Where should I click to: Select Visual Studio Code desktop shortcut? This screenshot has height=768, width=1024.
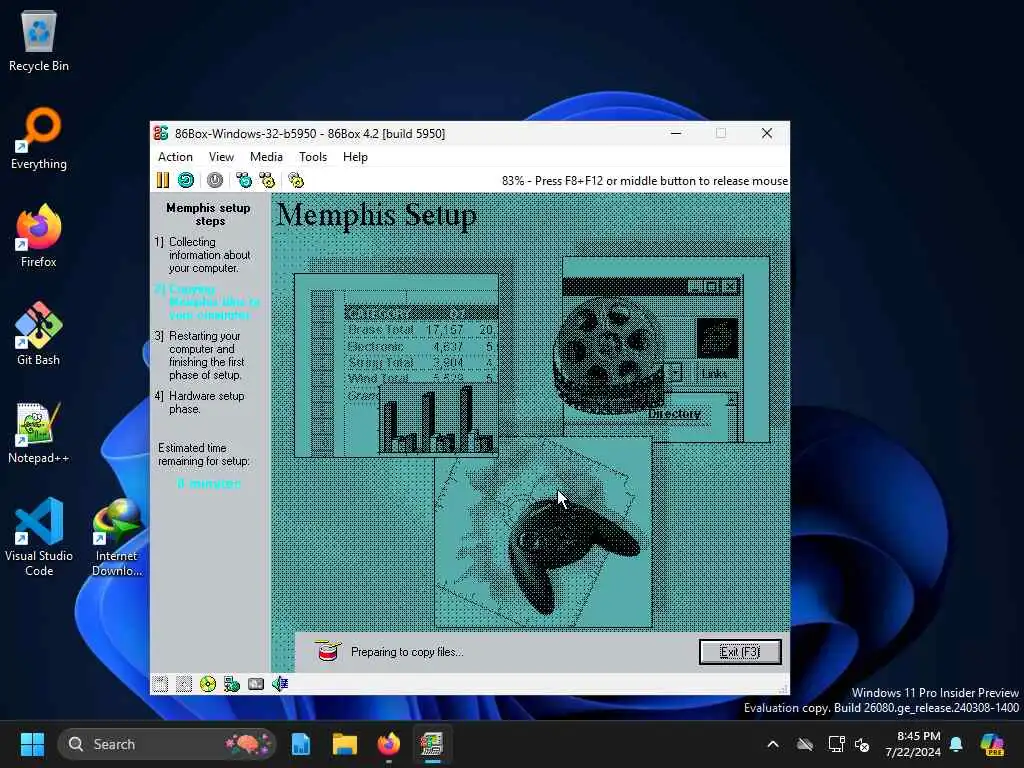[39, 537]
